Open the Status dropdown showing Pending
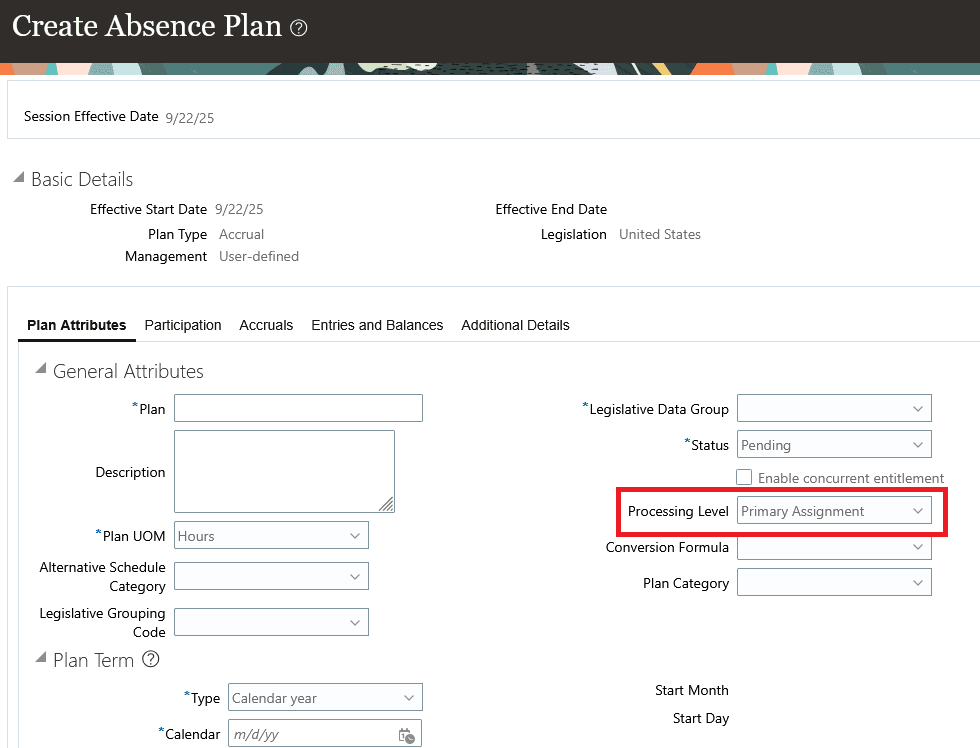980x748 pixels. [x=919, y=444]
